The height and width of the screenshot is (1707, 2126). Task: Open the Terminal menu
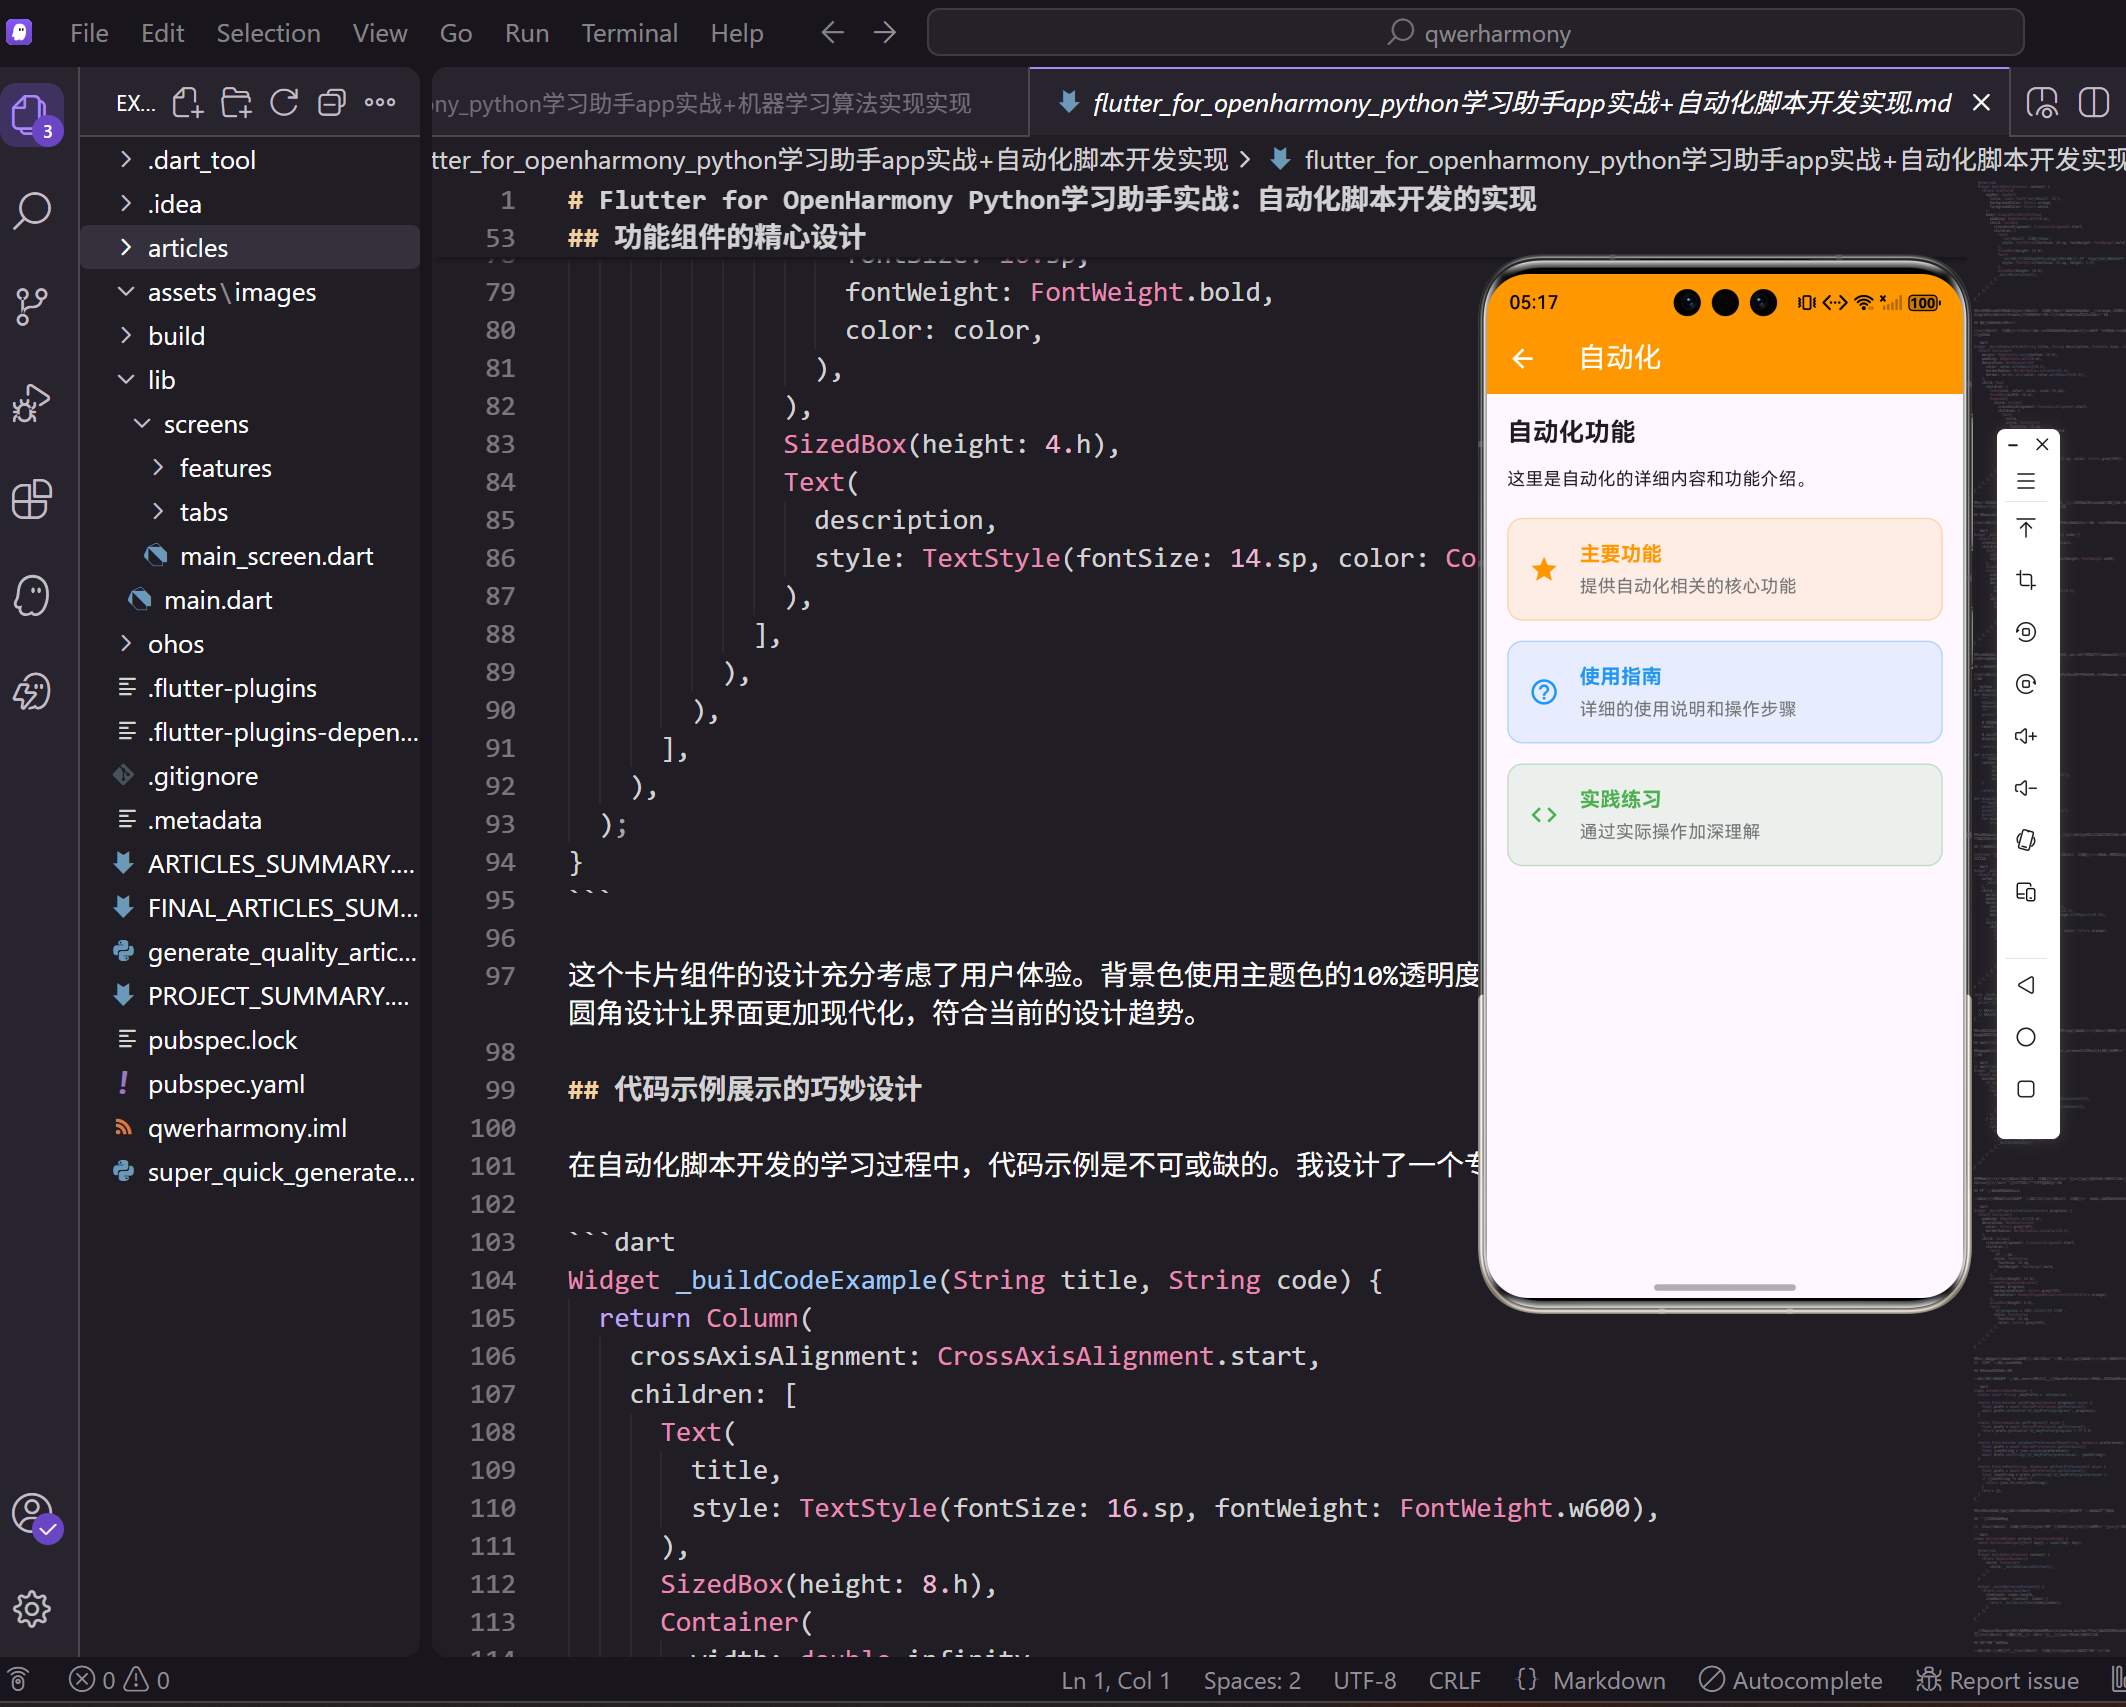coord(629,33)
